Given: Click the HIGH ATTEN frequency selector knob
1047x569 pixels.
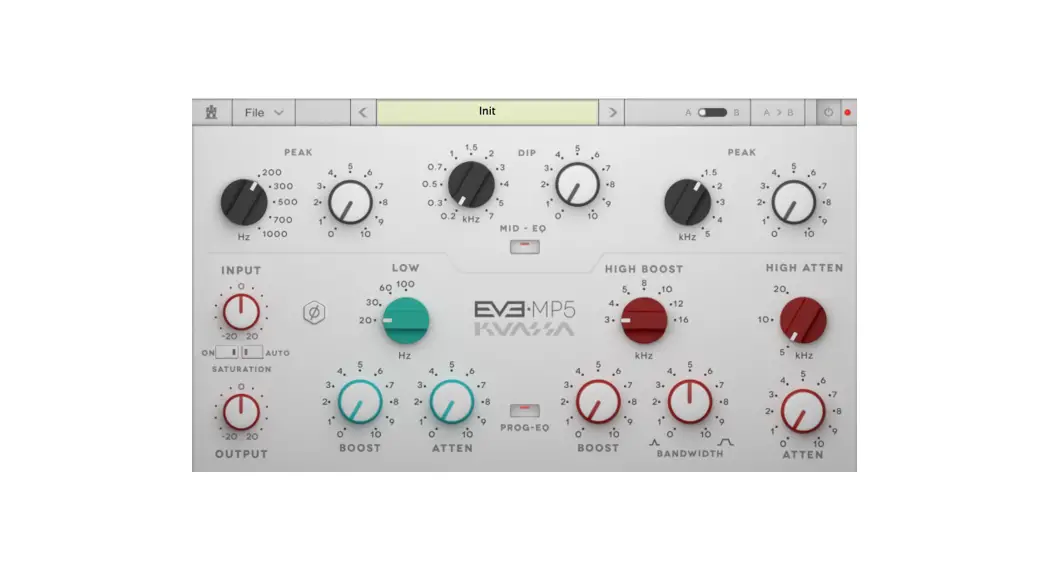Looking at the screenshot, I should click(803, 320).
